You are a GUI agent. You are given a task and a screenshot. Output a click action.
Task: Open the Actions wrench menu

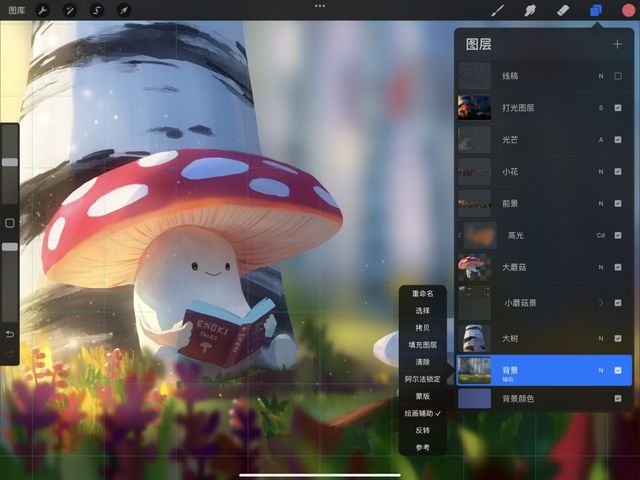(x=42, y=10)
